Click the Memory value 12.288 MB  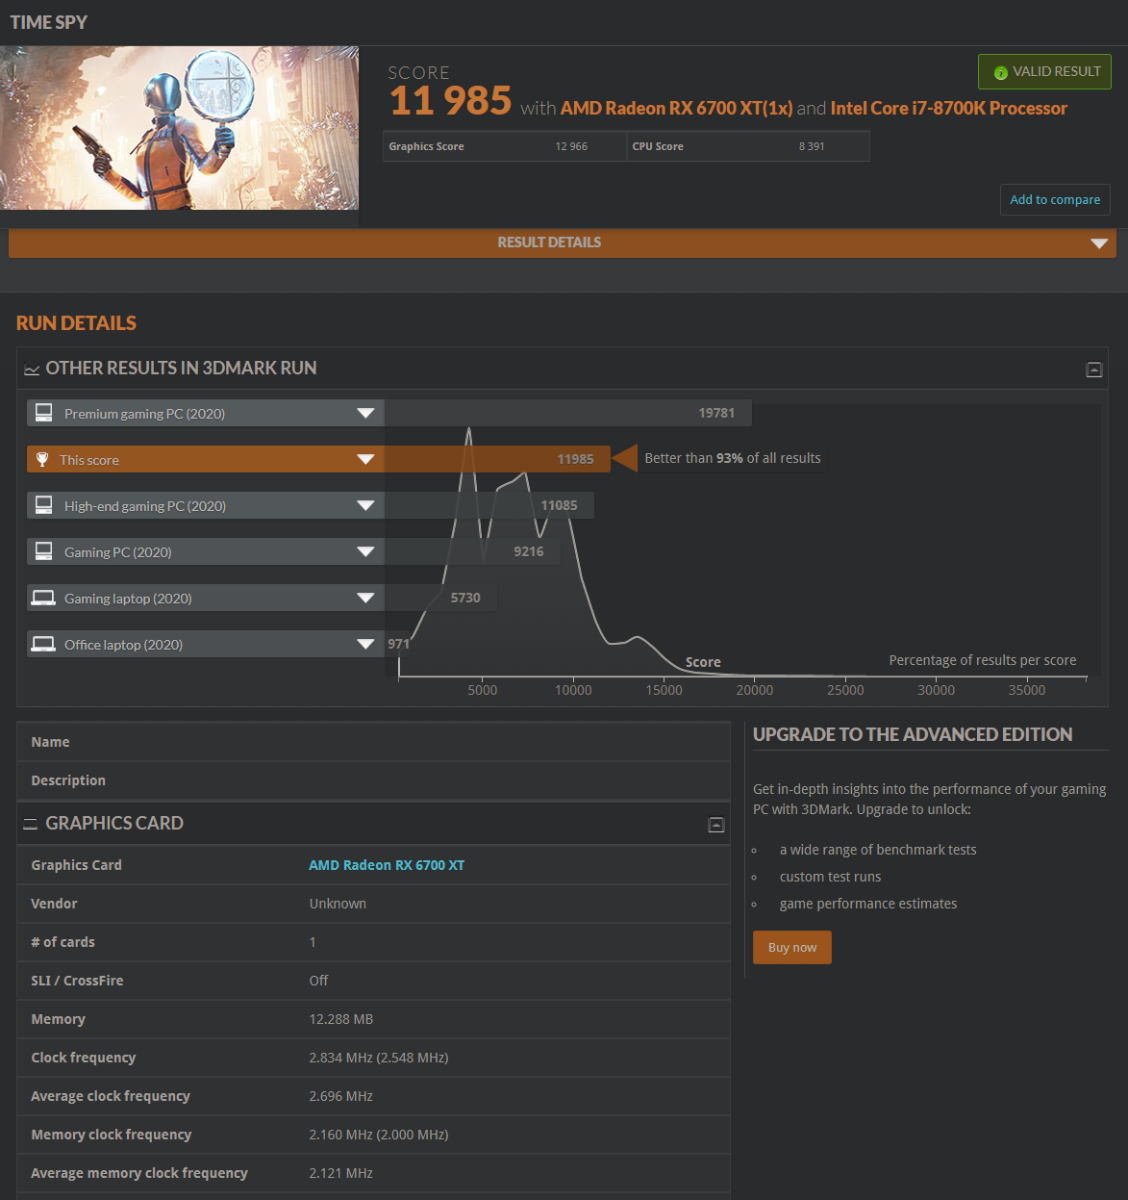341,1019
